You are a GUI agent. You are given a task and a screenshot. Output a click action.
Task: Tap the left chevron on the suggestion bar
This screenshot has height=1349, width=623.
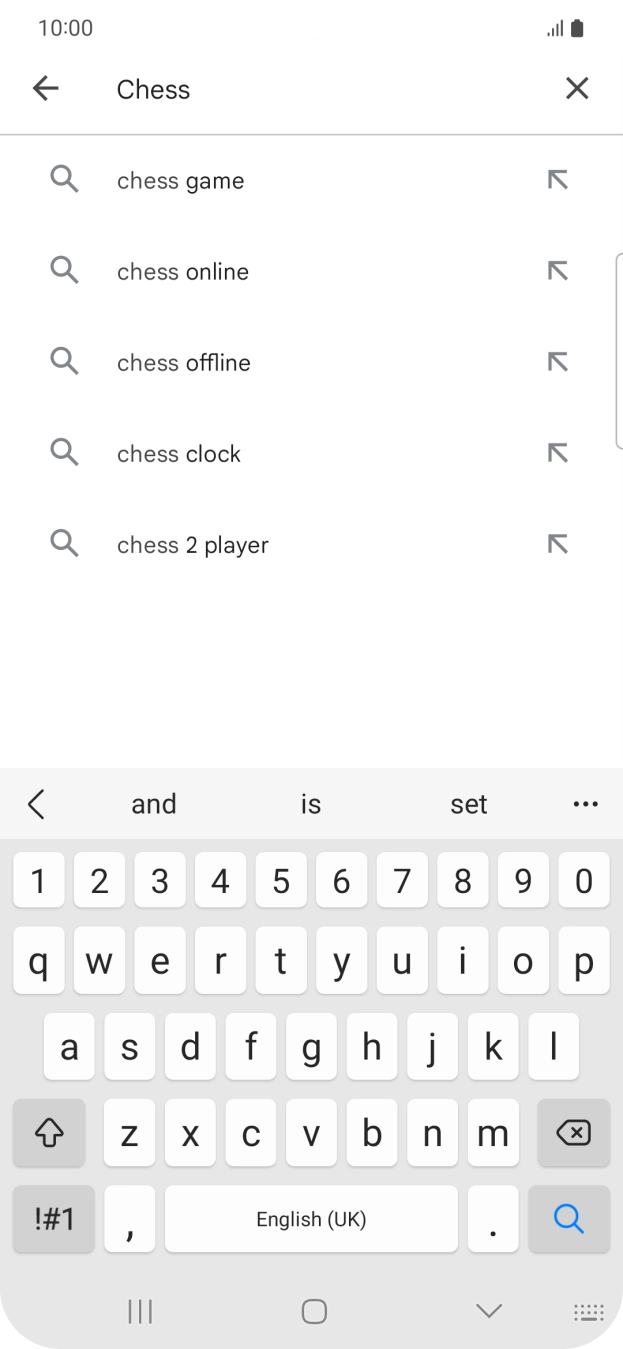pos(37,803)
